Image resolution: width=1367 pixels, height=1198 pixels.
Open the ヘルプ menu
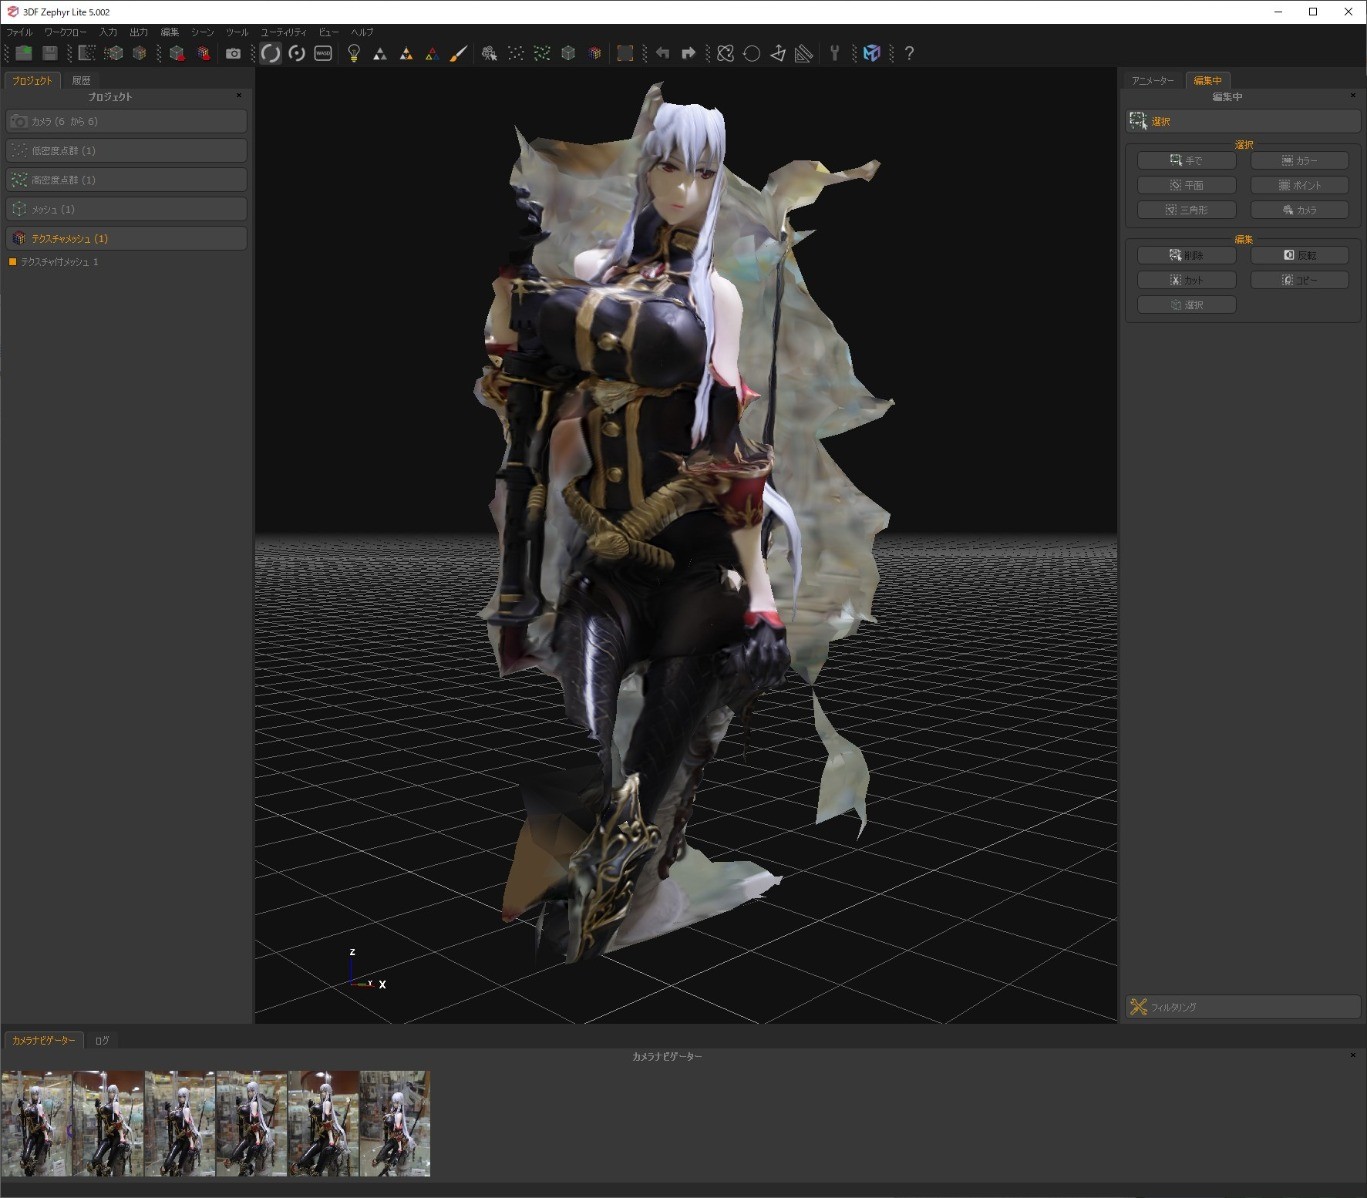362,32
